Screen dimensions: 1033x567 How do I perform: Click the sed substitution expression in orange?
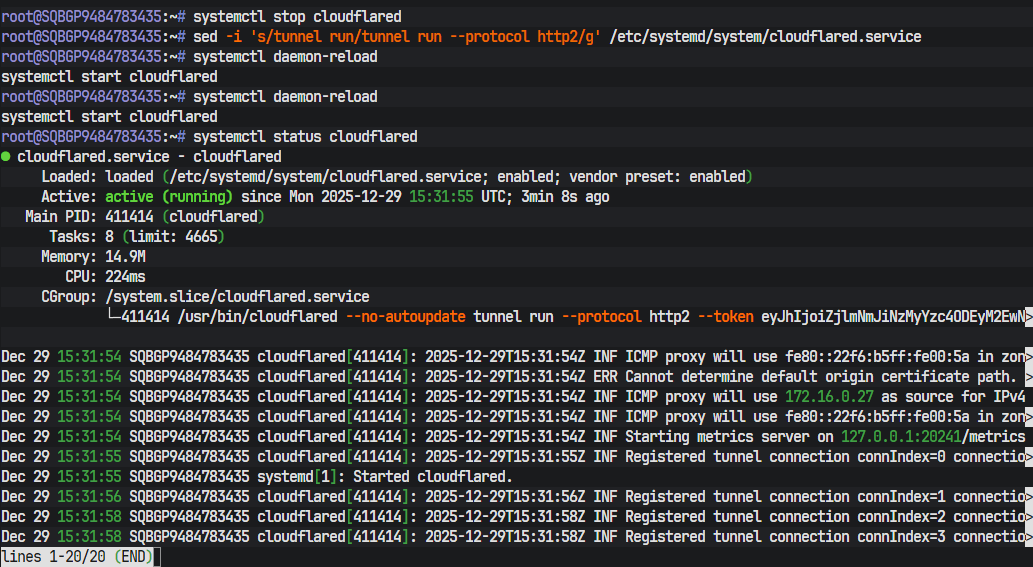coord(425,36)
